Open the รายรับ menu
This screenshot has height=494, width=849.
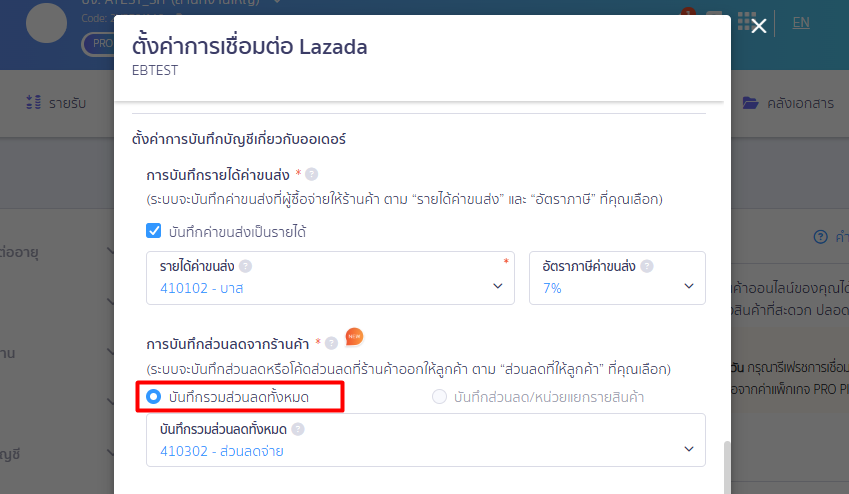pos(56,103)
